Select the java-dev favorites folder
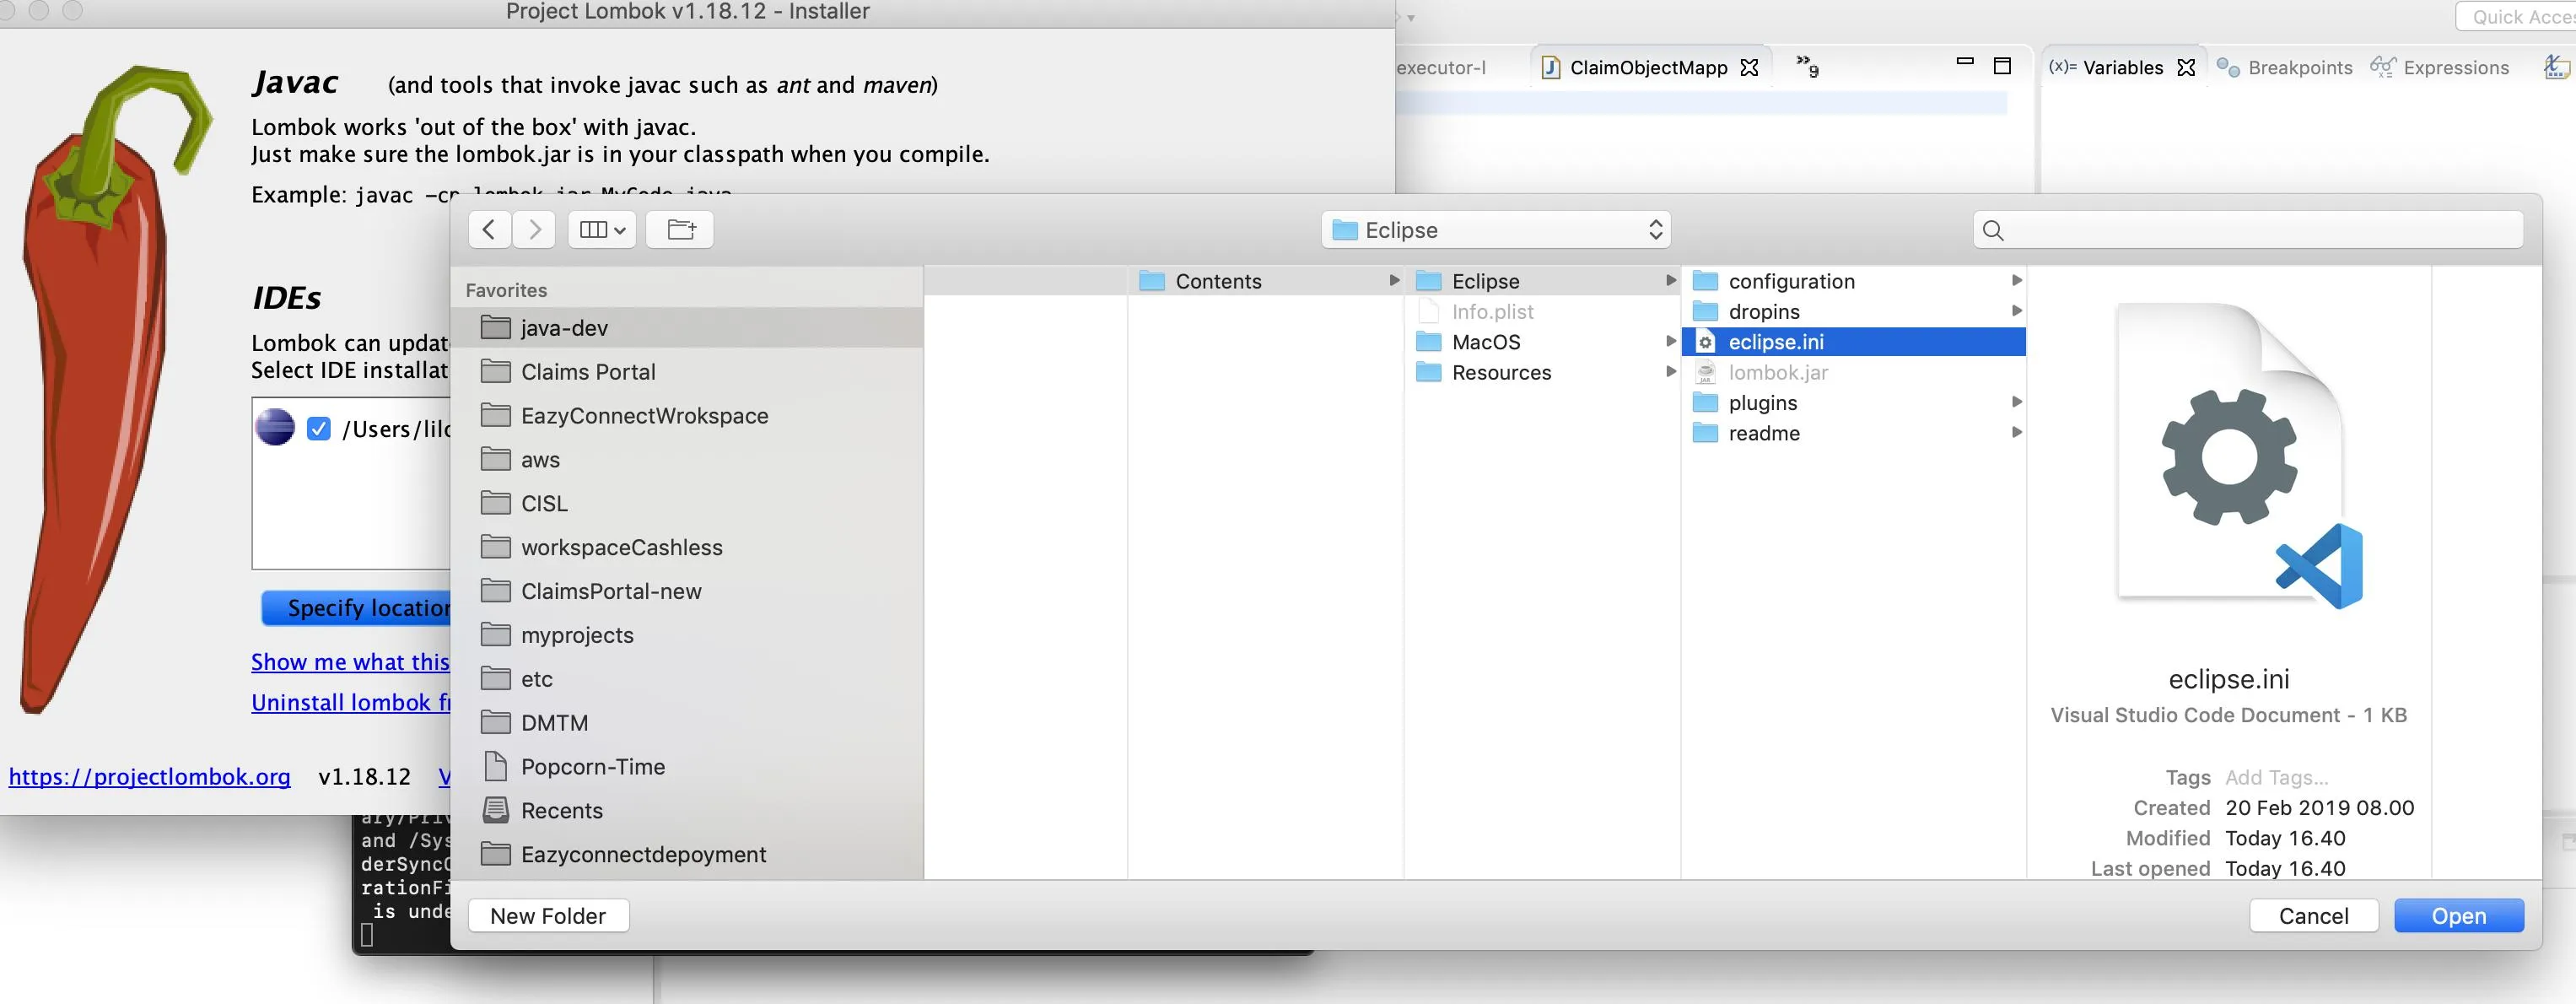This screenshot has height=1004, width=2576. [564, 328]
